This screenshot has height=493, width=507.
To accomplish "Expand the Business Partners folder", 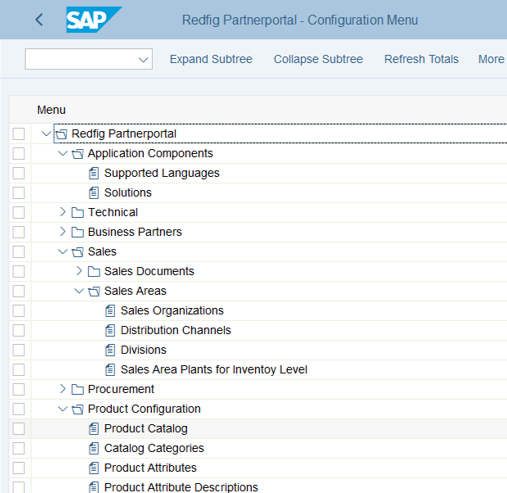I will 62,232.
